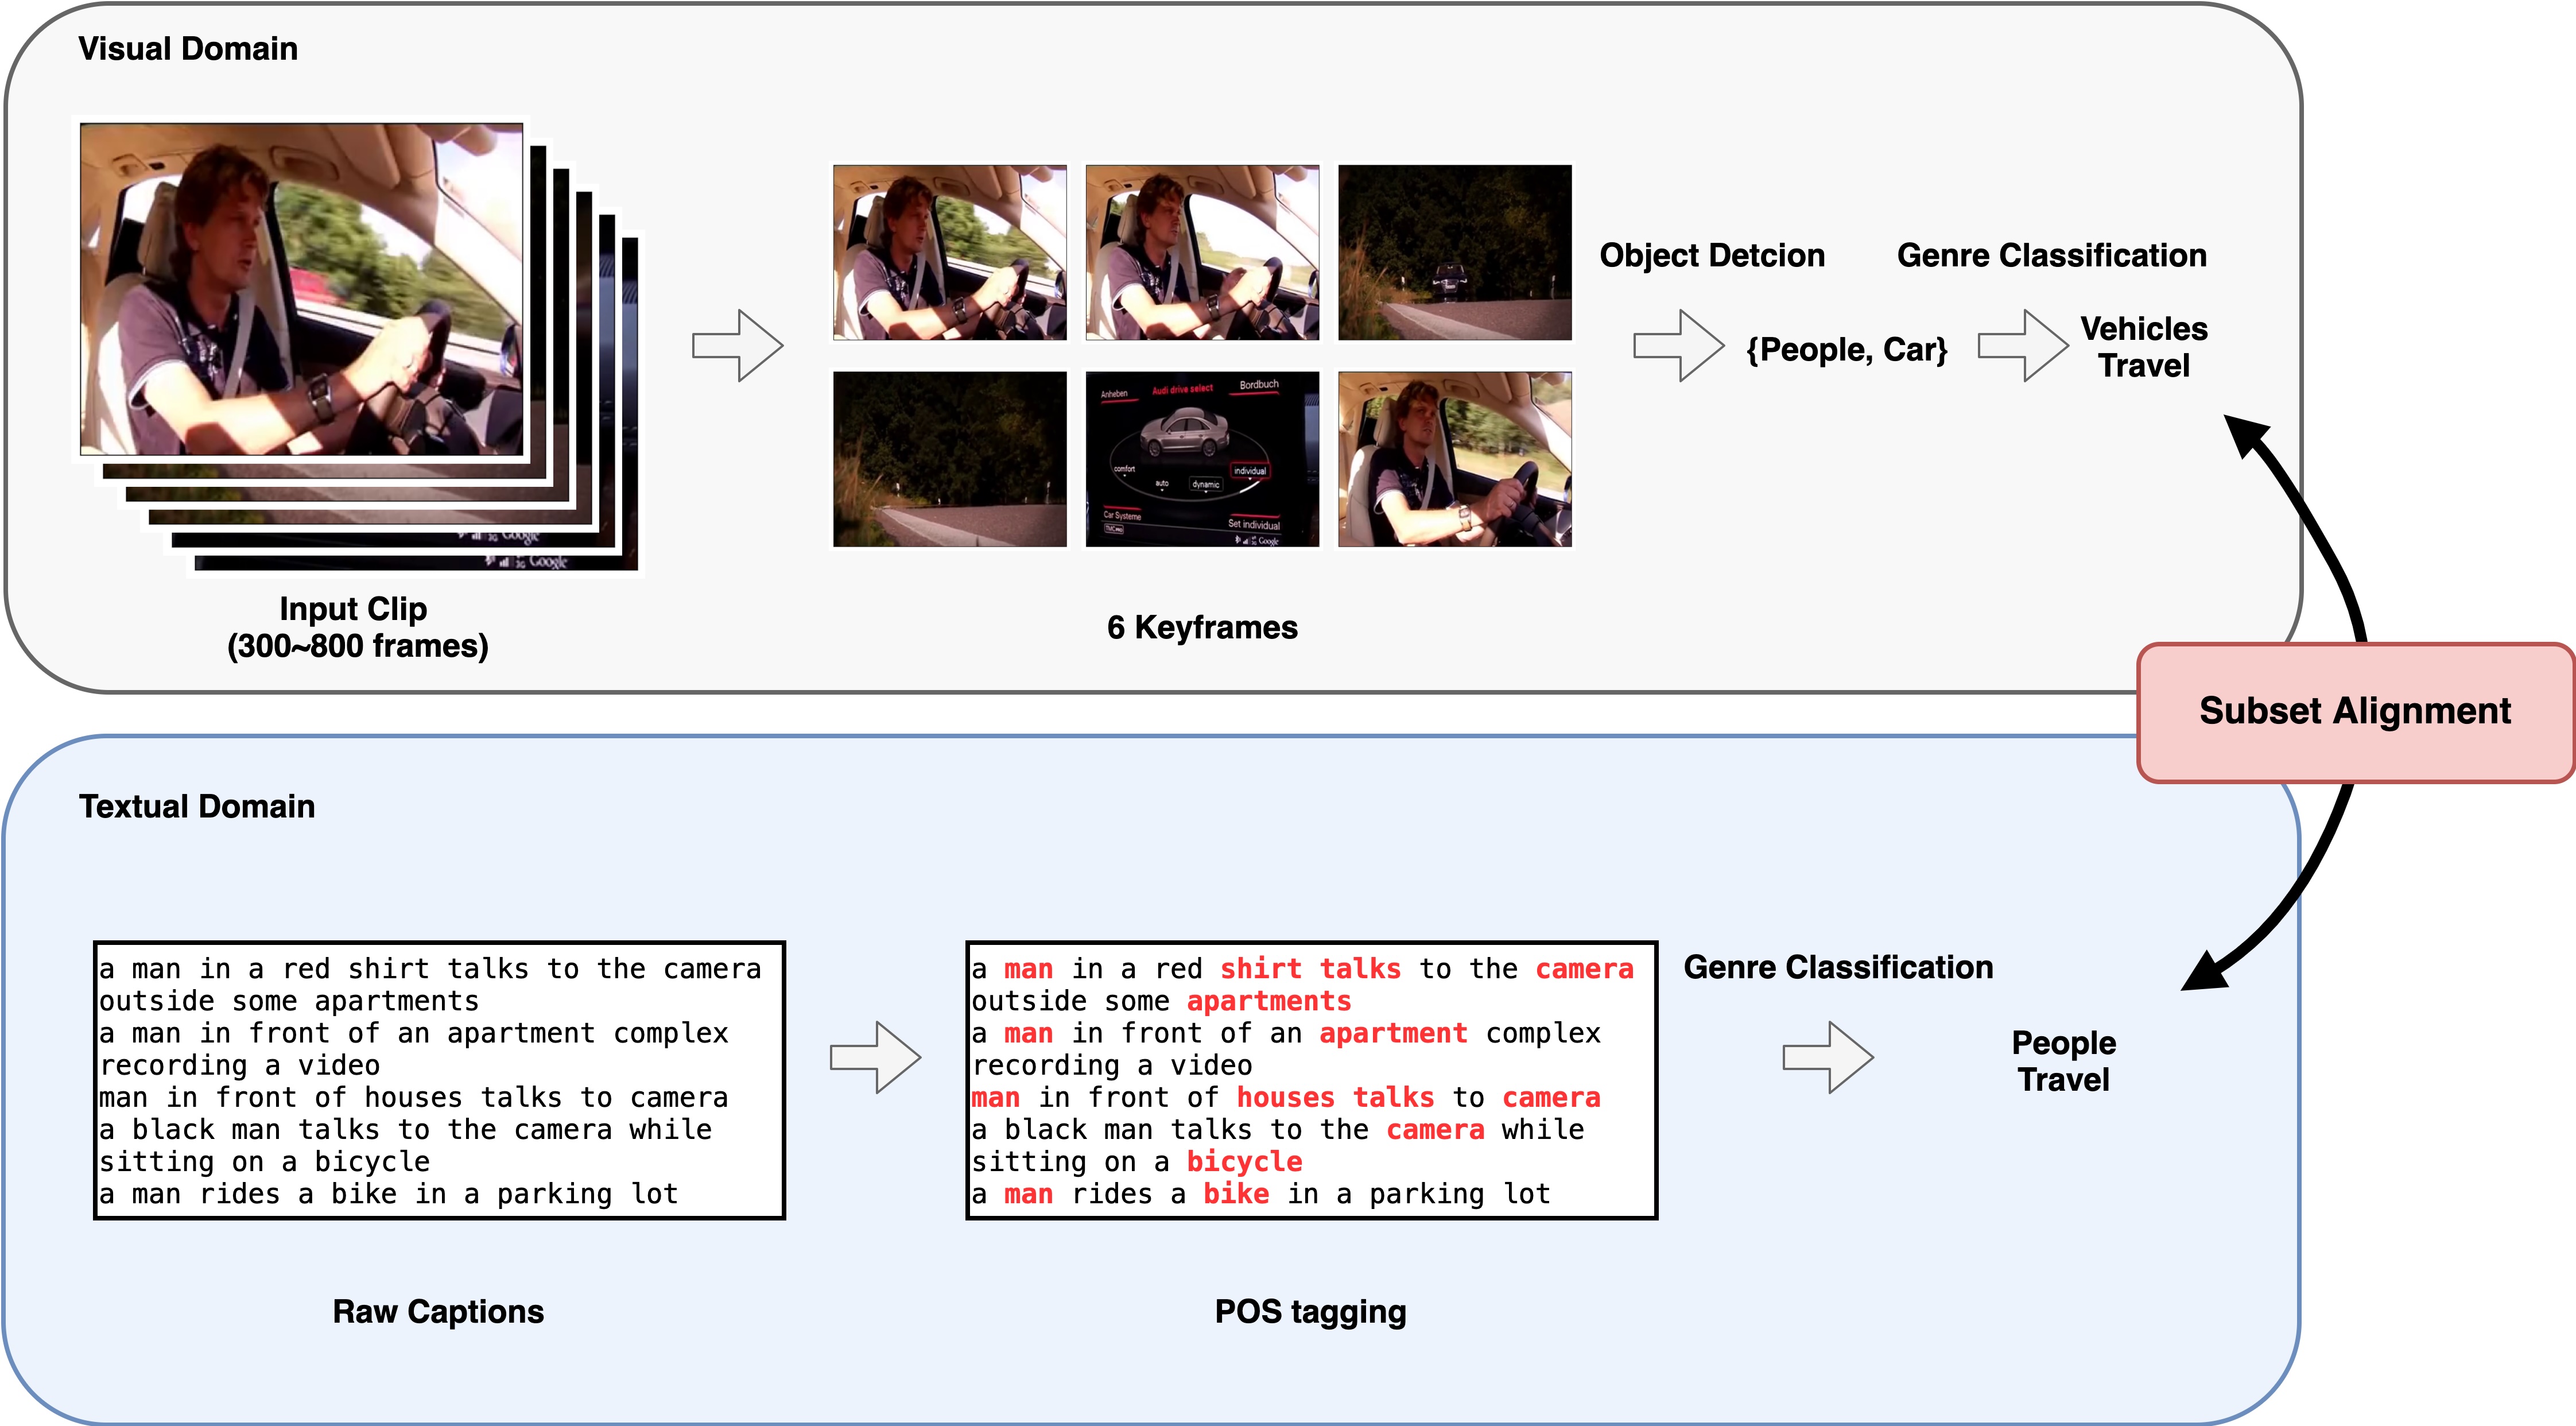This screenshot has height=1426, width=2576.
Task: Click the arrow between input clip and keyframes
Action: (x=738, y=346)
